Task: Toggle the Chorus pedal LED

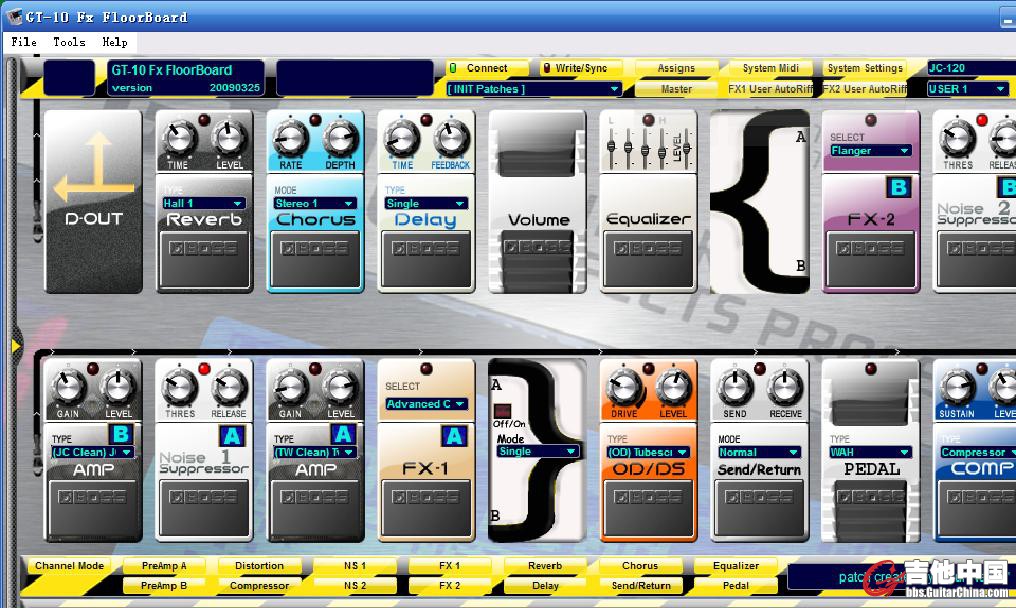Action: [316, 120]
